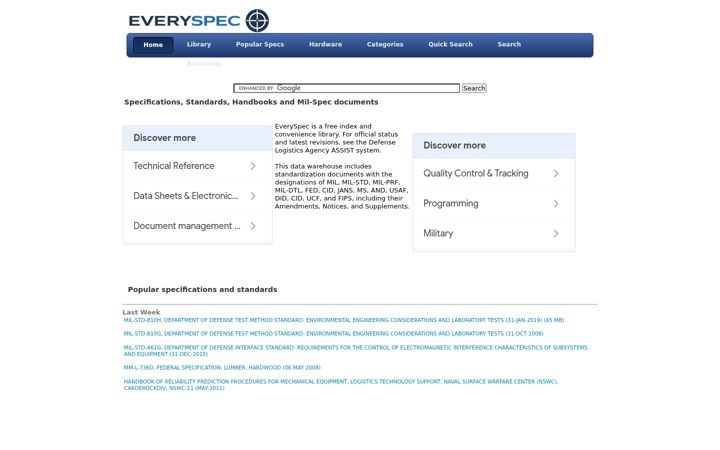Click the "EverySpec is a free index" paragraph
This screenshot has height=450, width=720.
(x=336, y=138)
